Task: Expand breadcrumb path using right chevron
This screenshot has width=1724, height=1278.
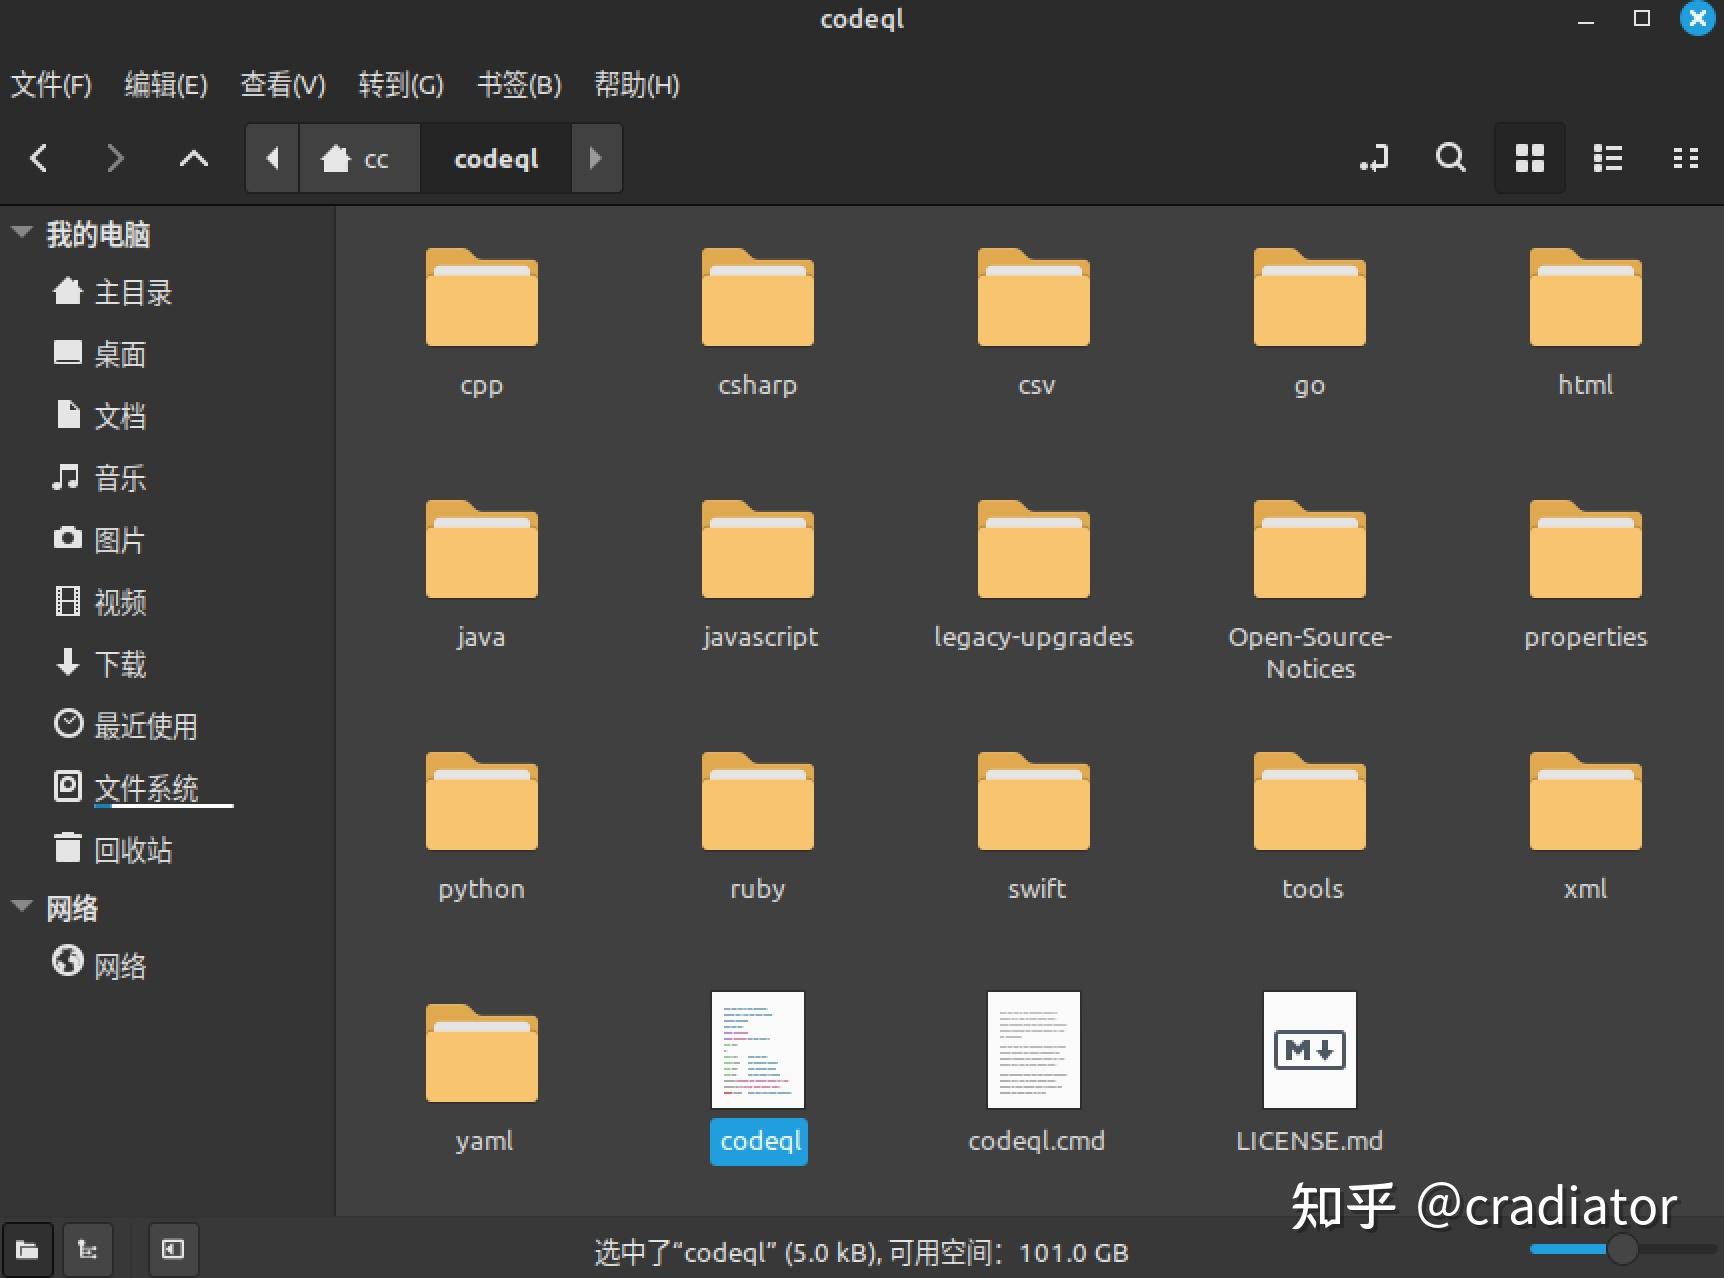Action: (x=596, y=158)
